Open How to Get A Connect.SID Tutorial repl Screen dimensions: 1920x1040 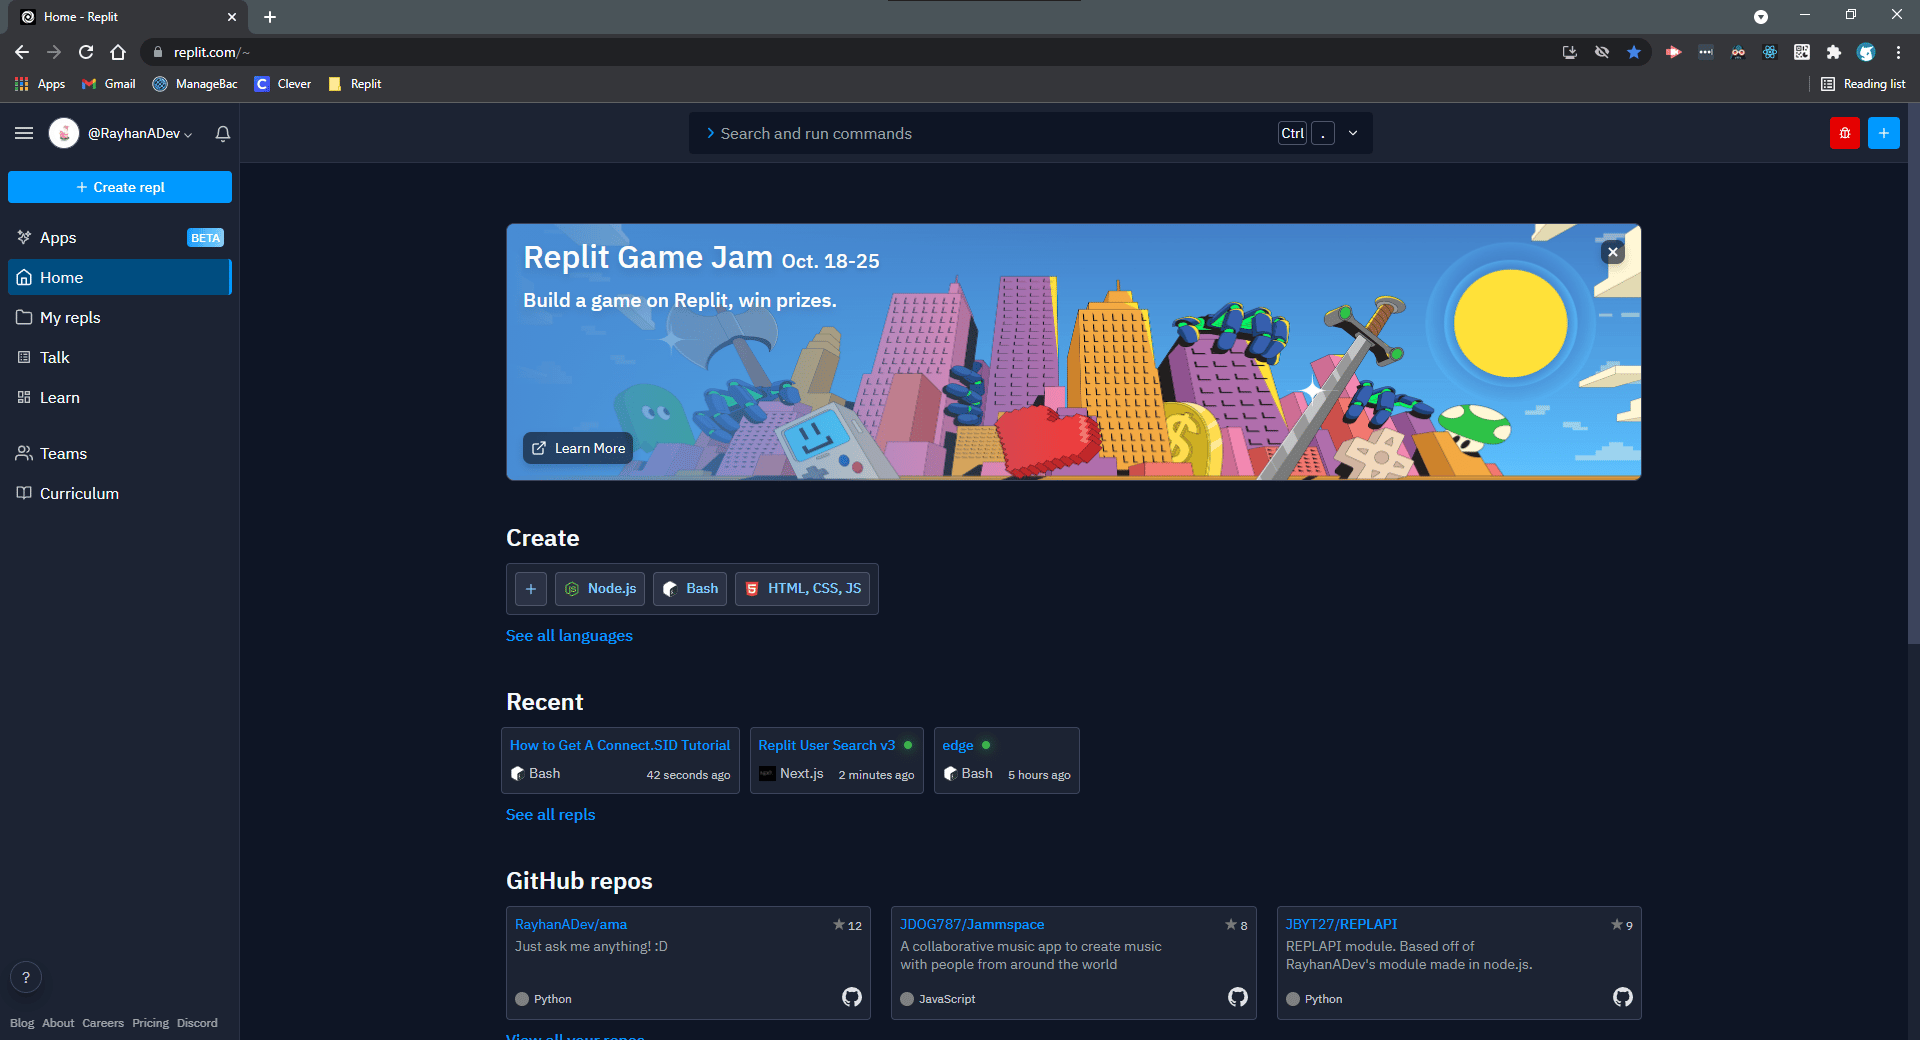coord(620,745)
